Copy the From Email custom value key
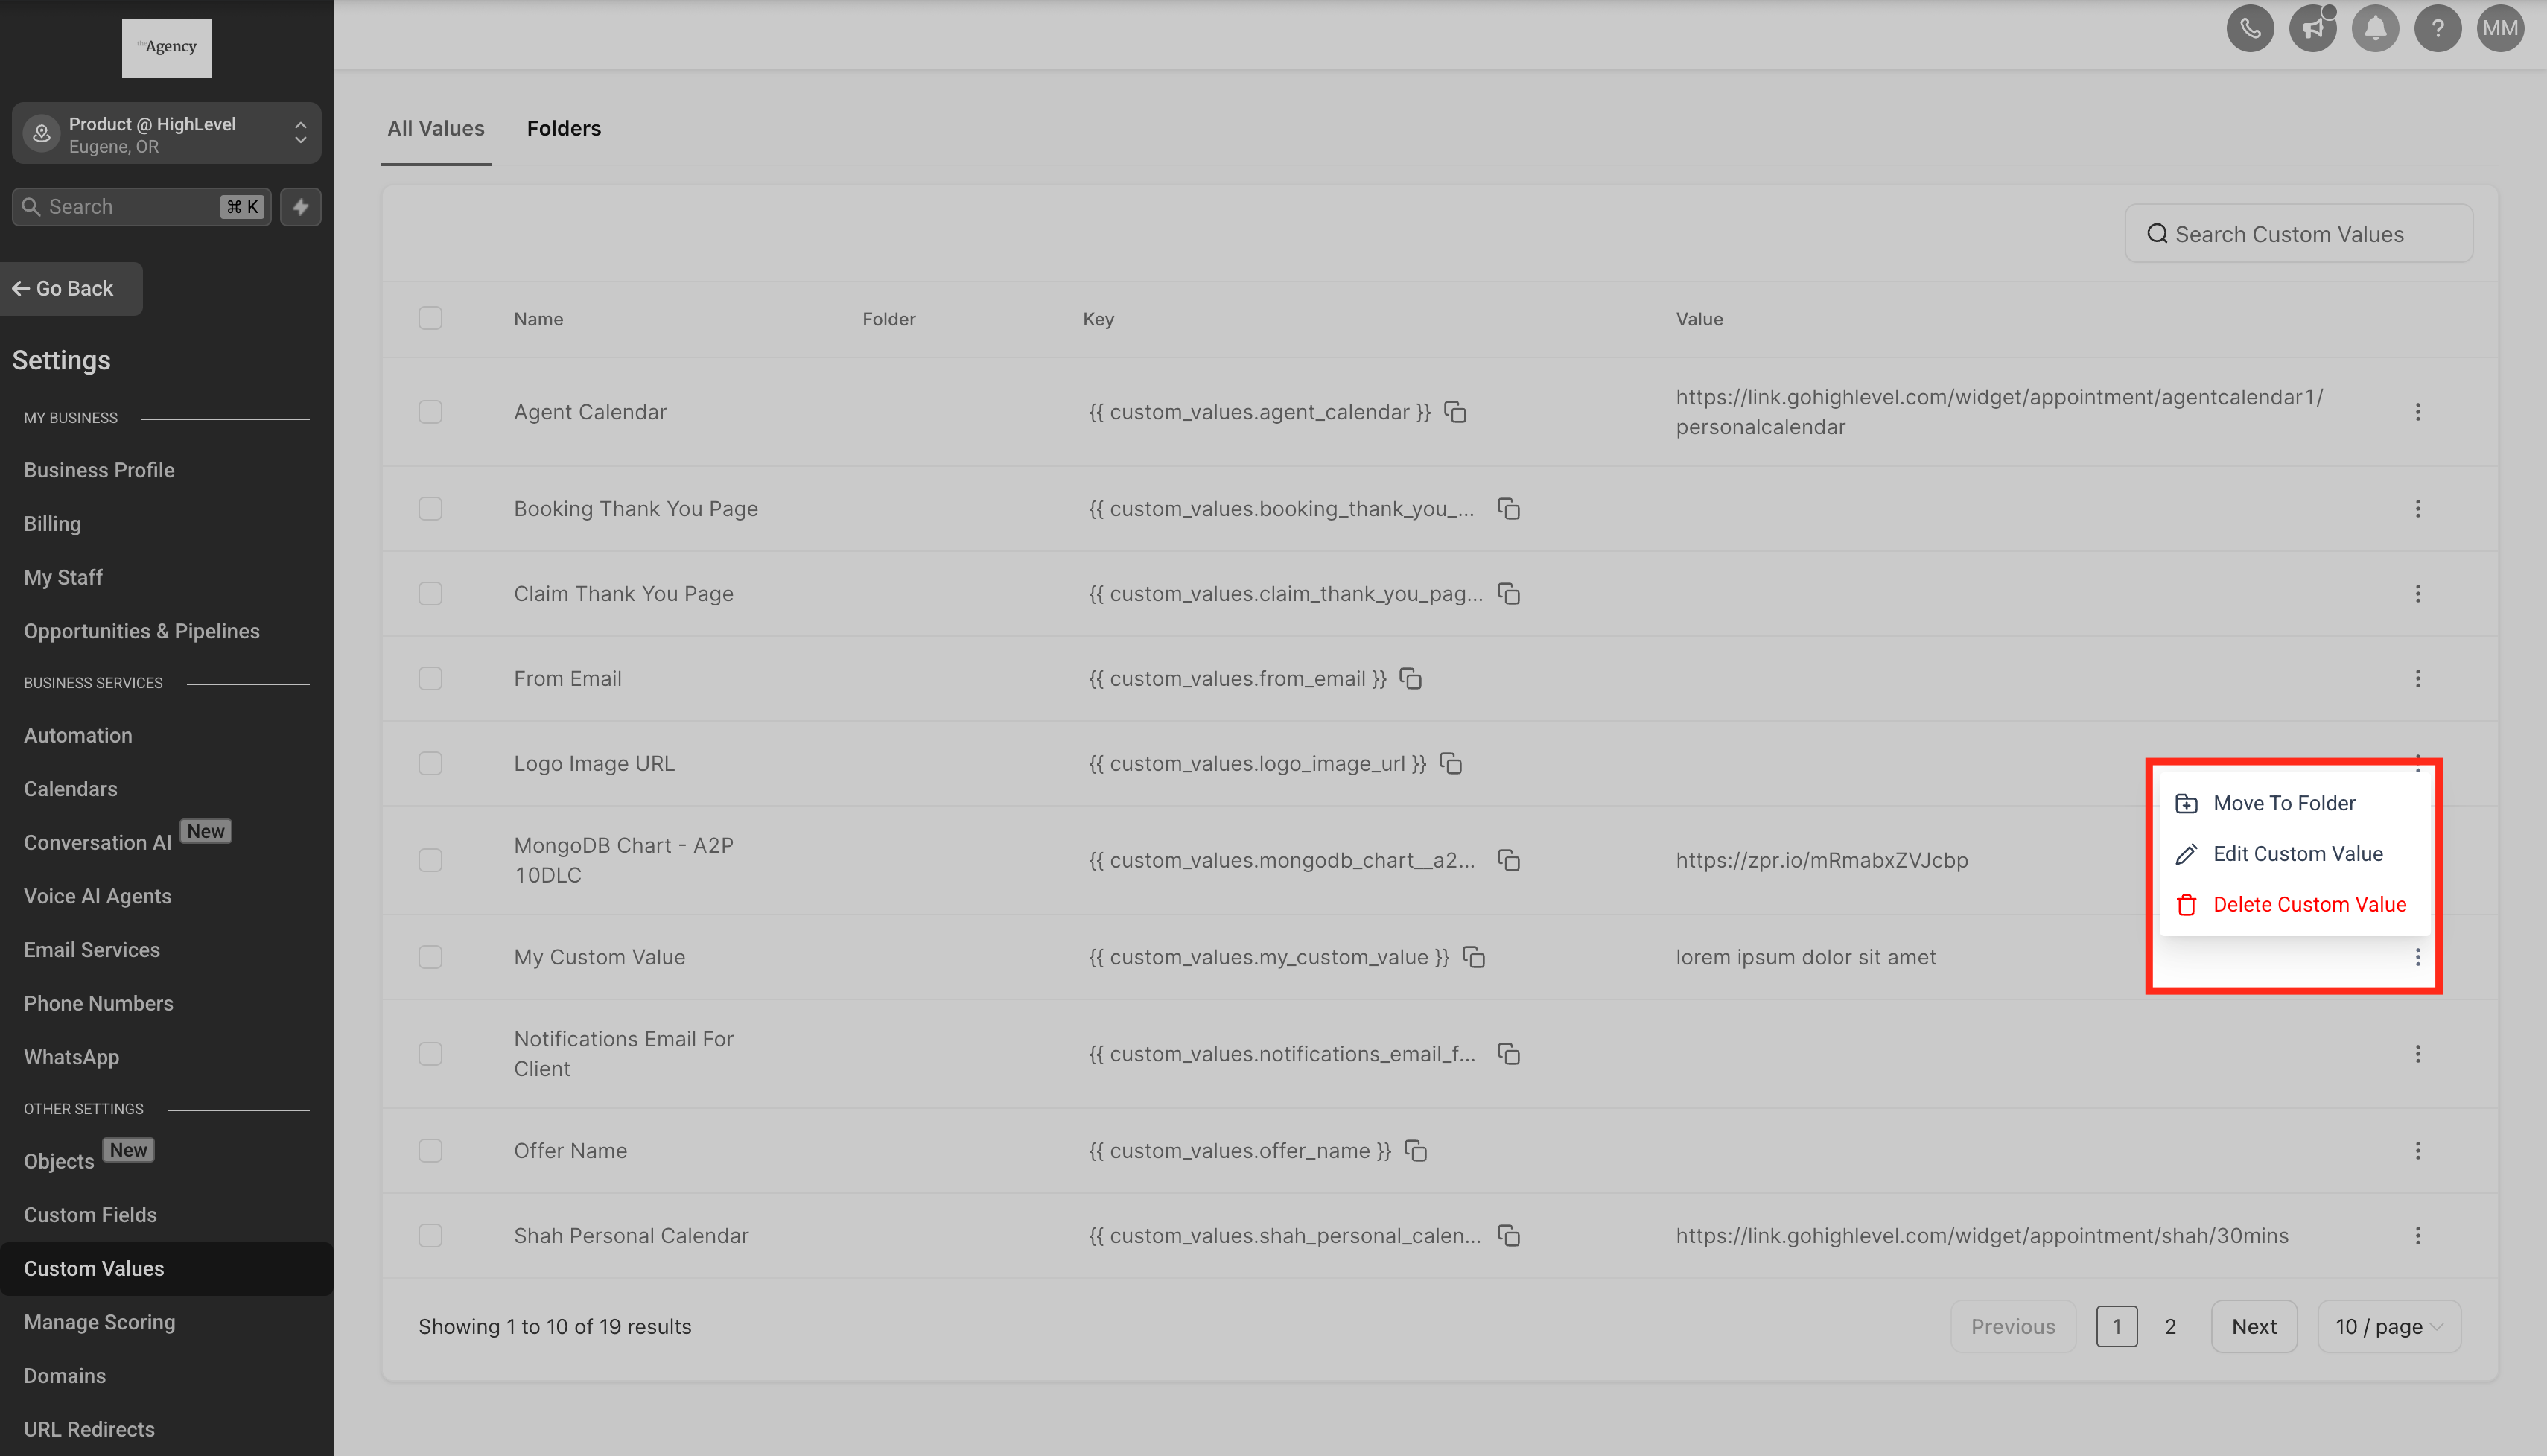 point(1410,679)
